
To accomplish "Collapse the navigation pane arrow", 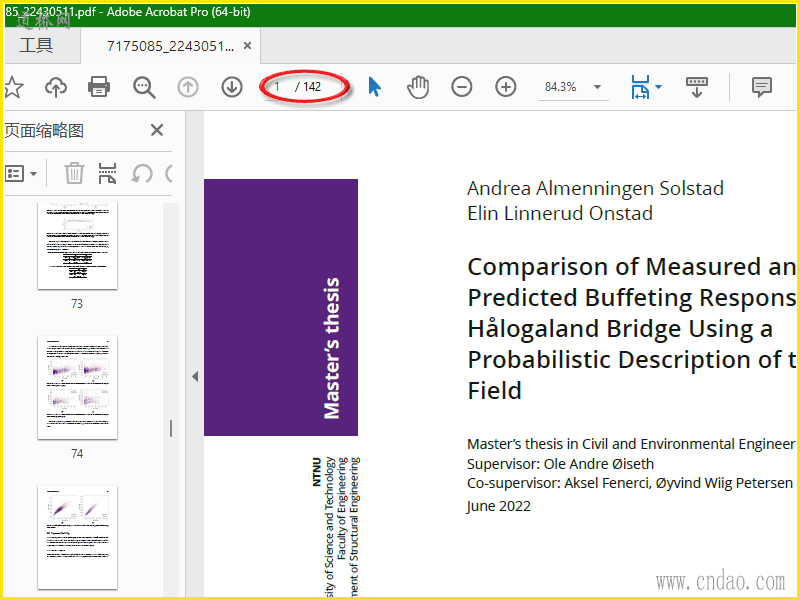I will [x=195, y=377].
